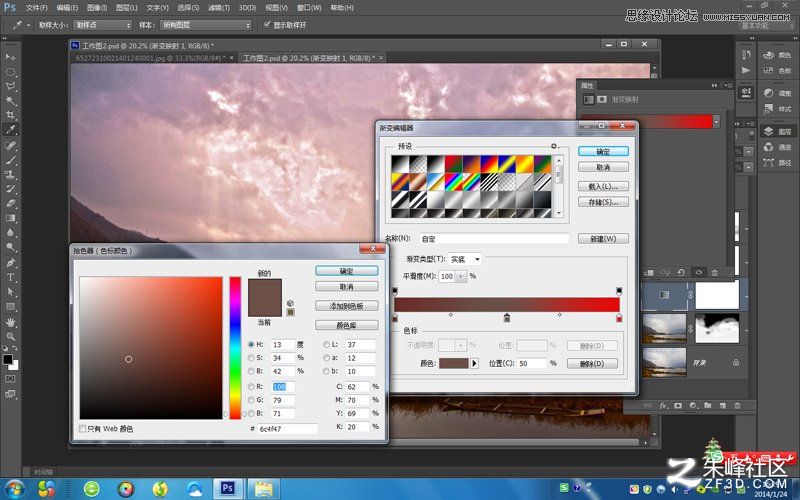Open the 文件(F) menu
Viewport: 800px width, 500px height.
tap(36, 8)
